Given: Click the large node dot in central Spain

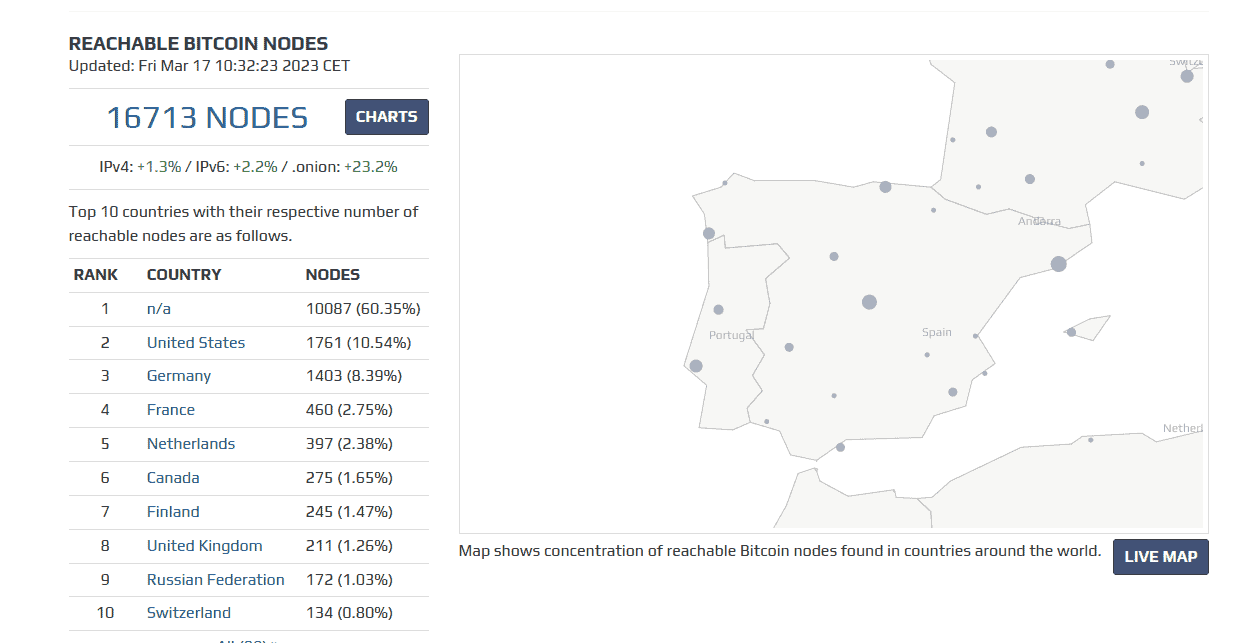Looking at the screenshot, I should tap(869, 302).
